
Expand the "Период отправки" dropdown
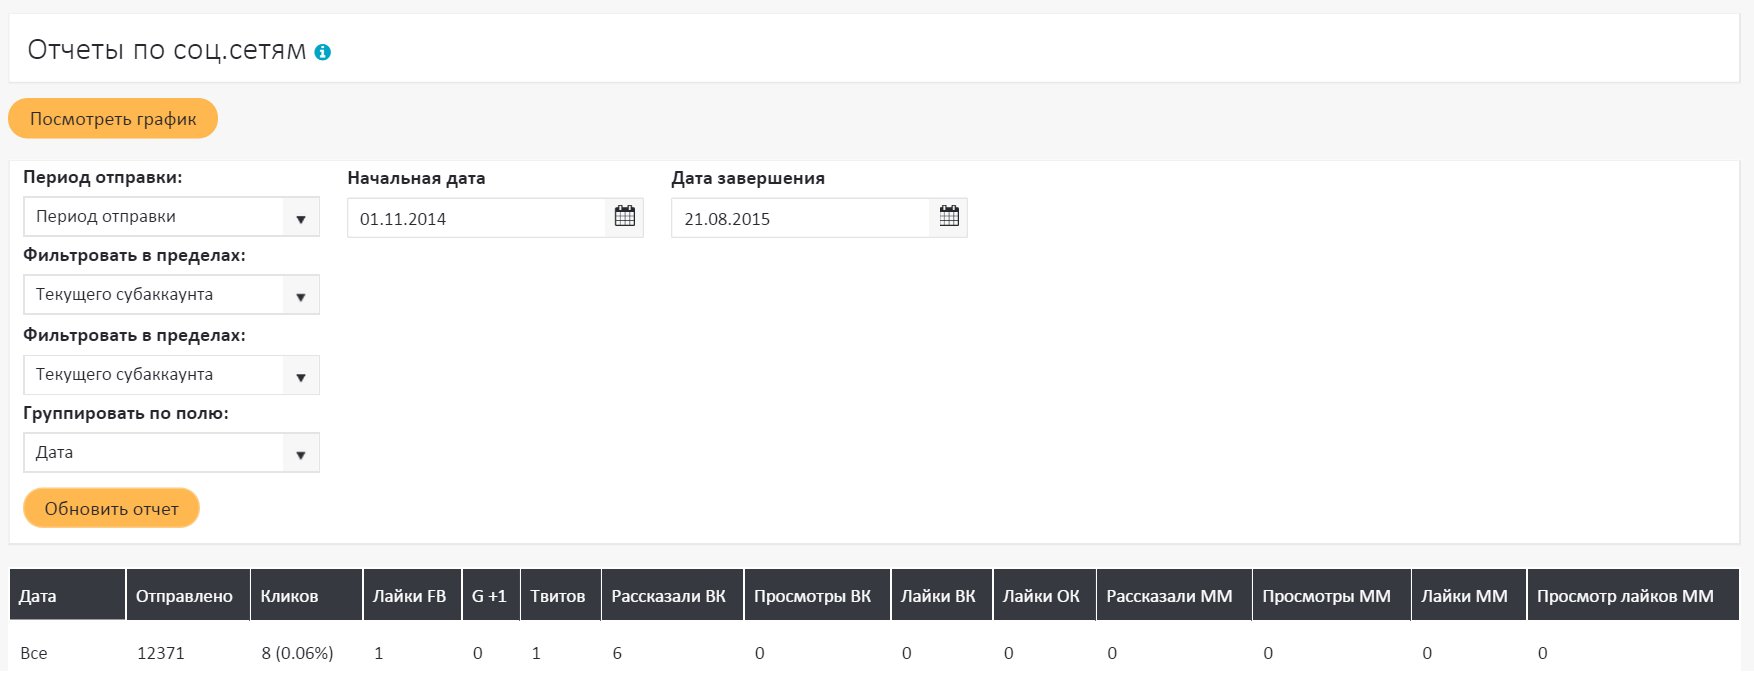tap(171, 217)
